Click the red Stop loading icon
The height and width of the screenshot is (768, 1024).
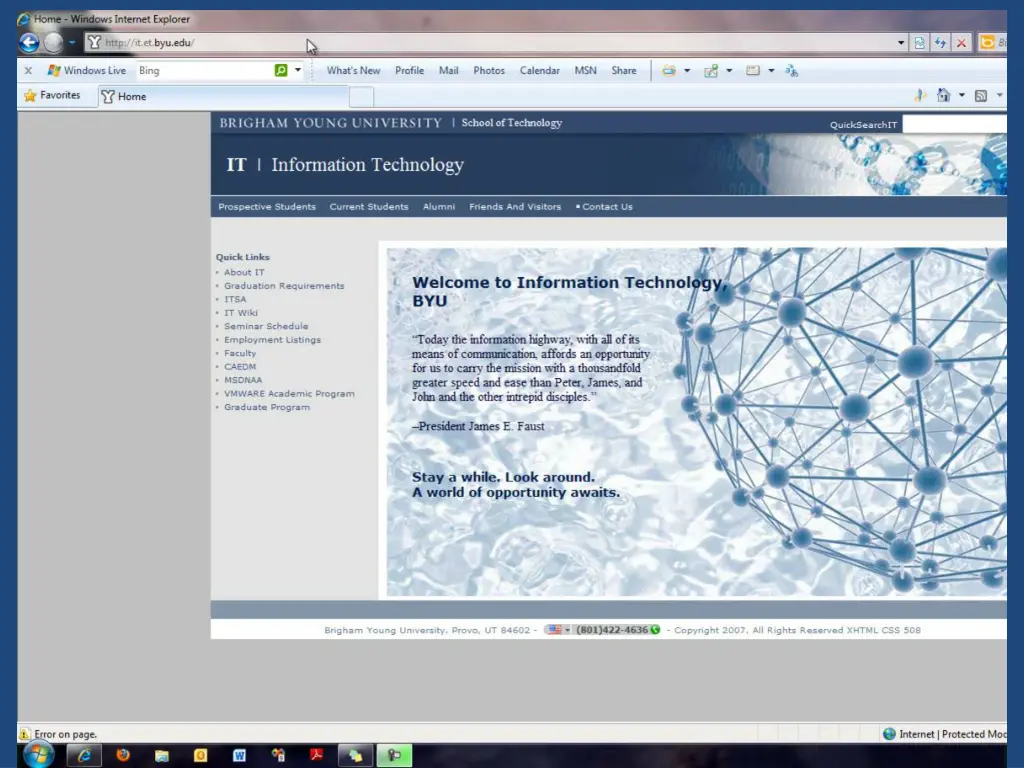pyautogui.click(x=961, y=43)
